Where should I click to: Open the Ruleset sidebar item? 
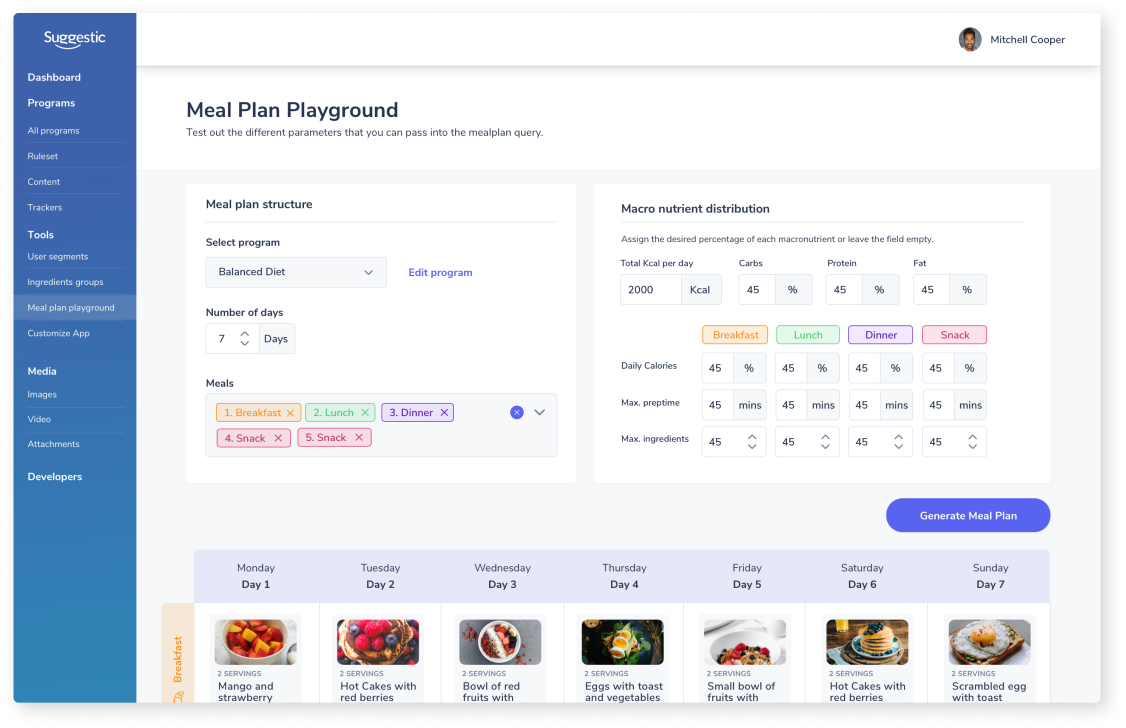click(42, 156)
